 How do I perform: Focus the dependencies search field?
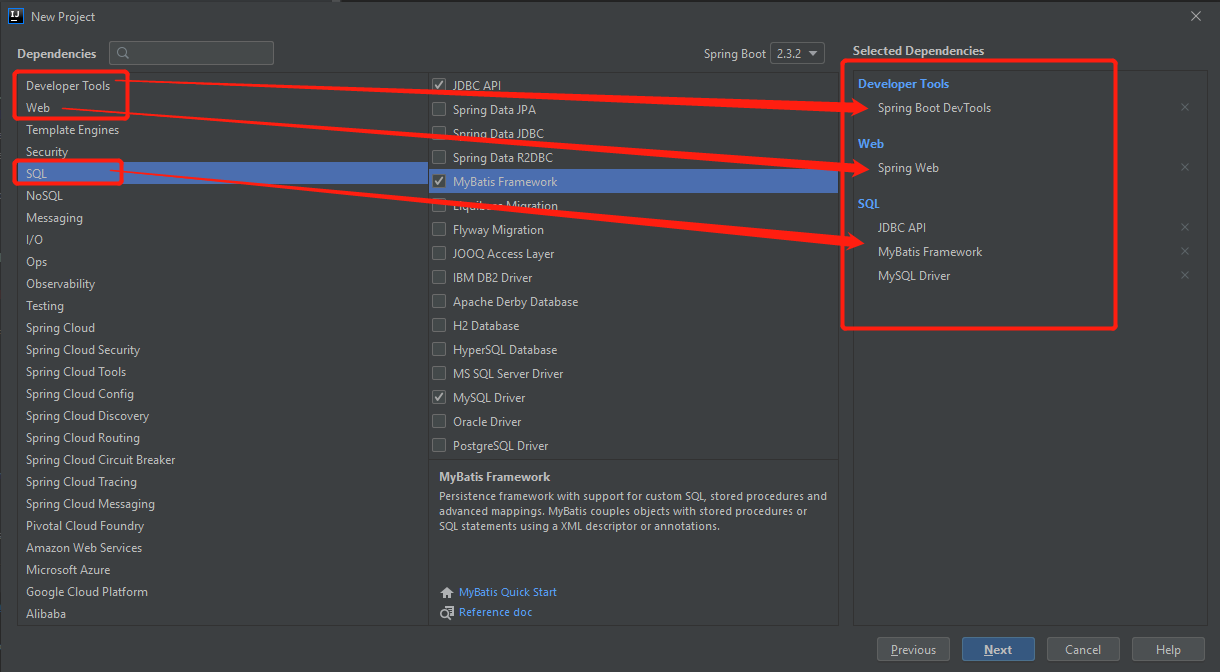191,53
